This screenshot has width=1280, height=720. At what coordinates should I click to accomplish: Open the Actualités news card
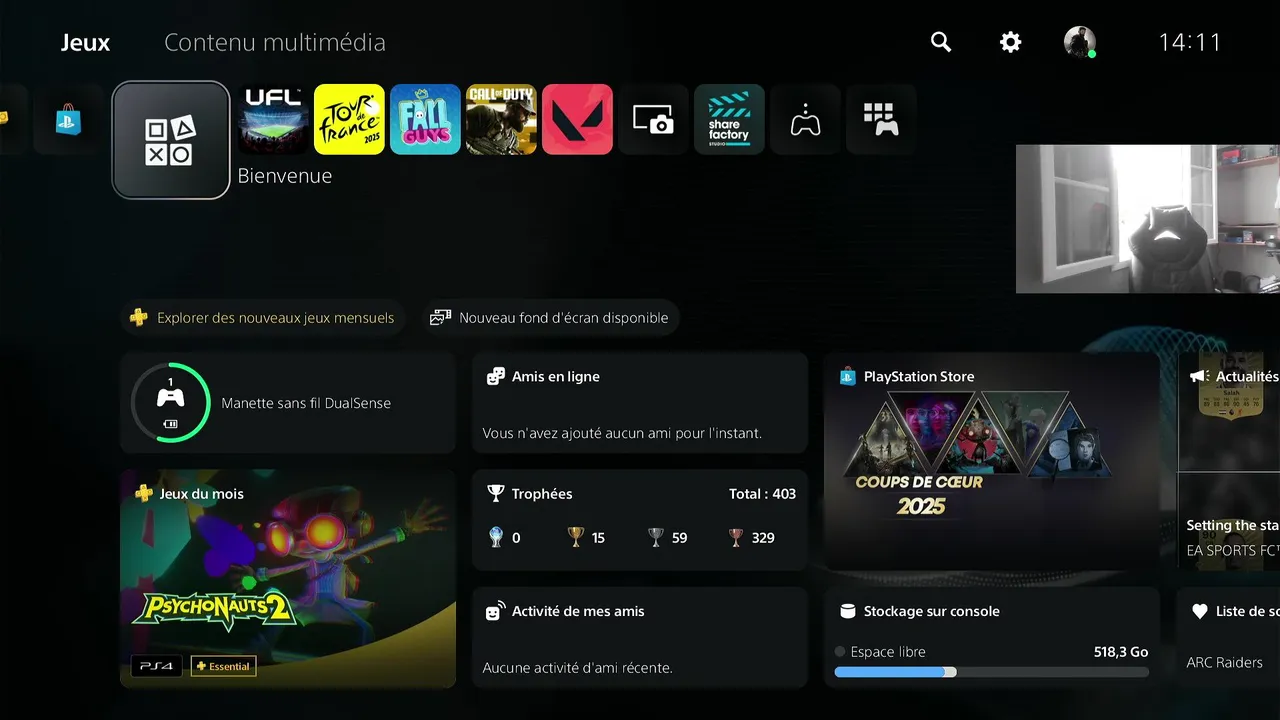pyautogui.click(x=1229, y=461)
